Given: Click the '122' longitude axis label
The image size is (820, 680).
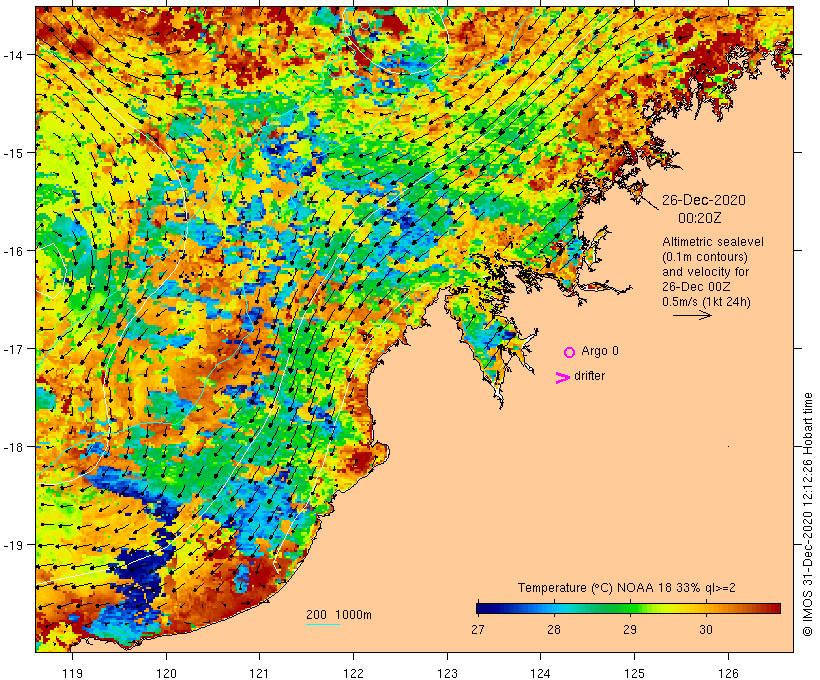Looking at the screenshot, I should 354,673.
